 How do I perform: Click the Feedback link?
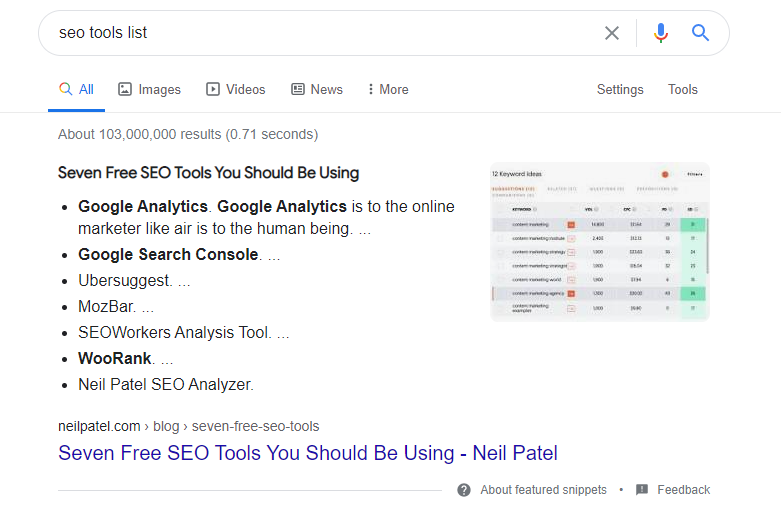click(x=683, y=490)
